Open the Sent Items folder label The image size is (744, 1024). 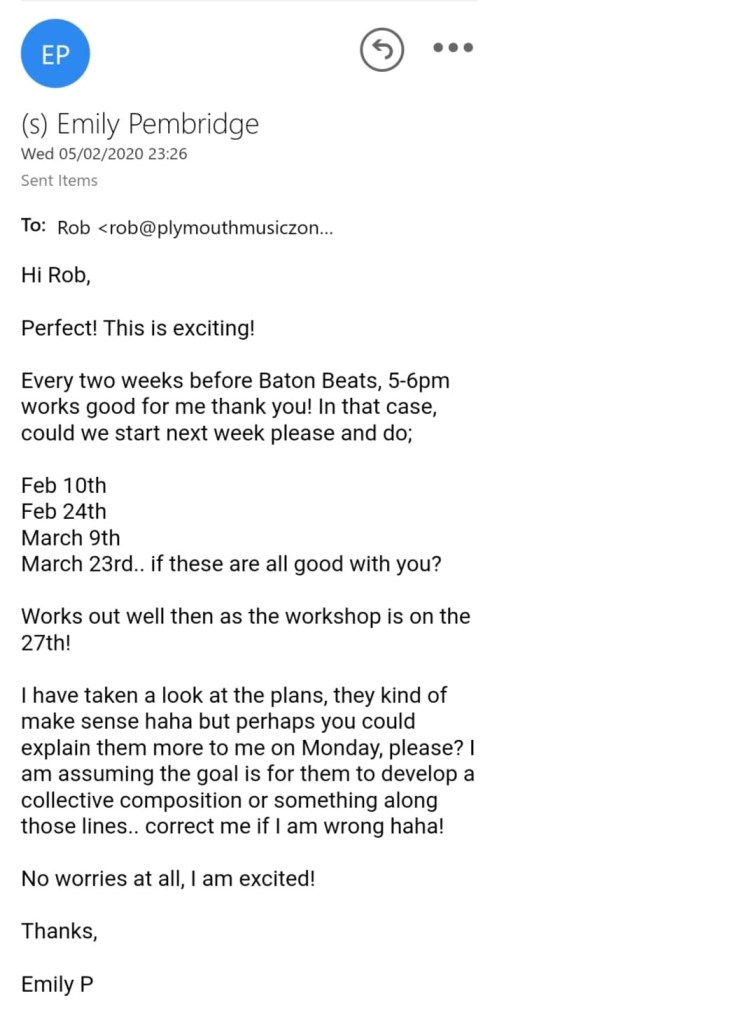point(59,181)
